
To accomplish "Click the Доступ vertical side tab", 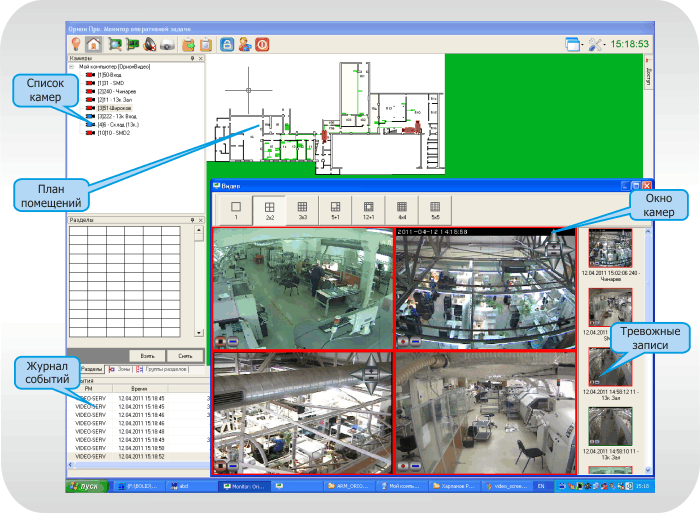I will point(648,71).
